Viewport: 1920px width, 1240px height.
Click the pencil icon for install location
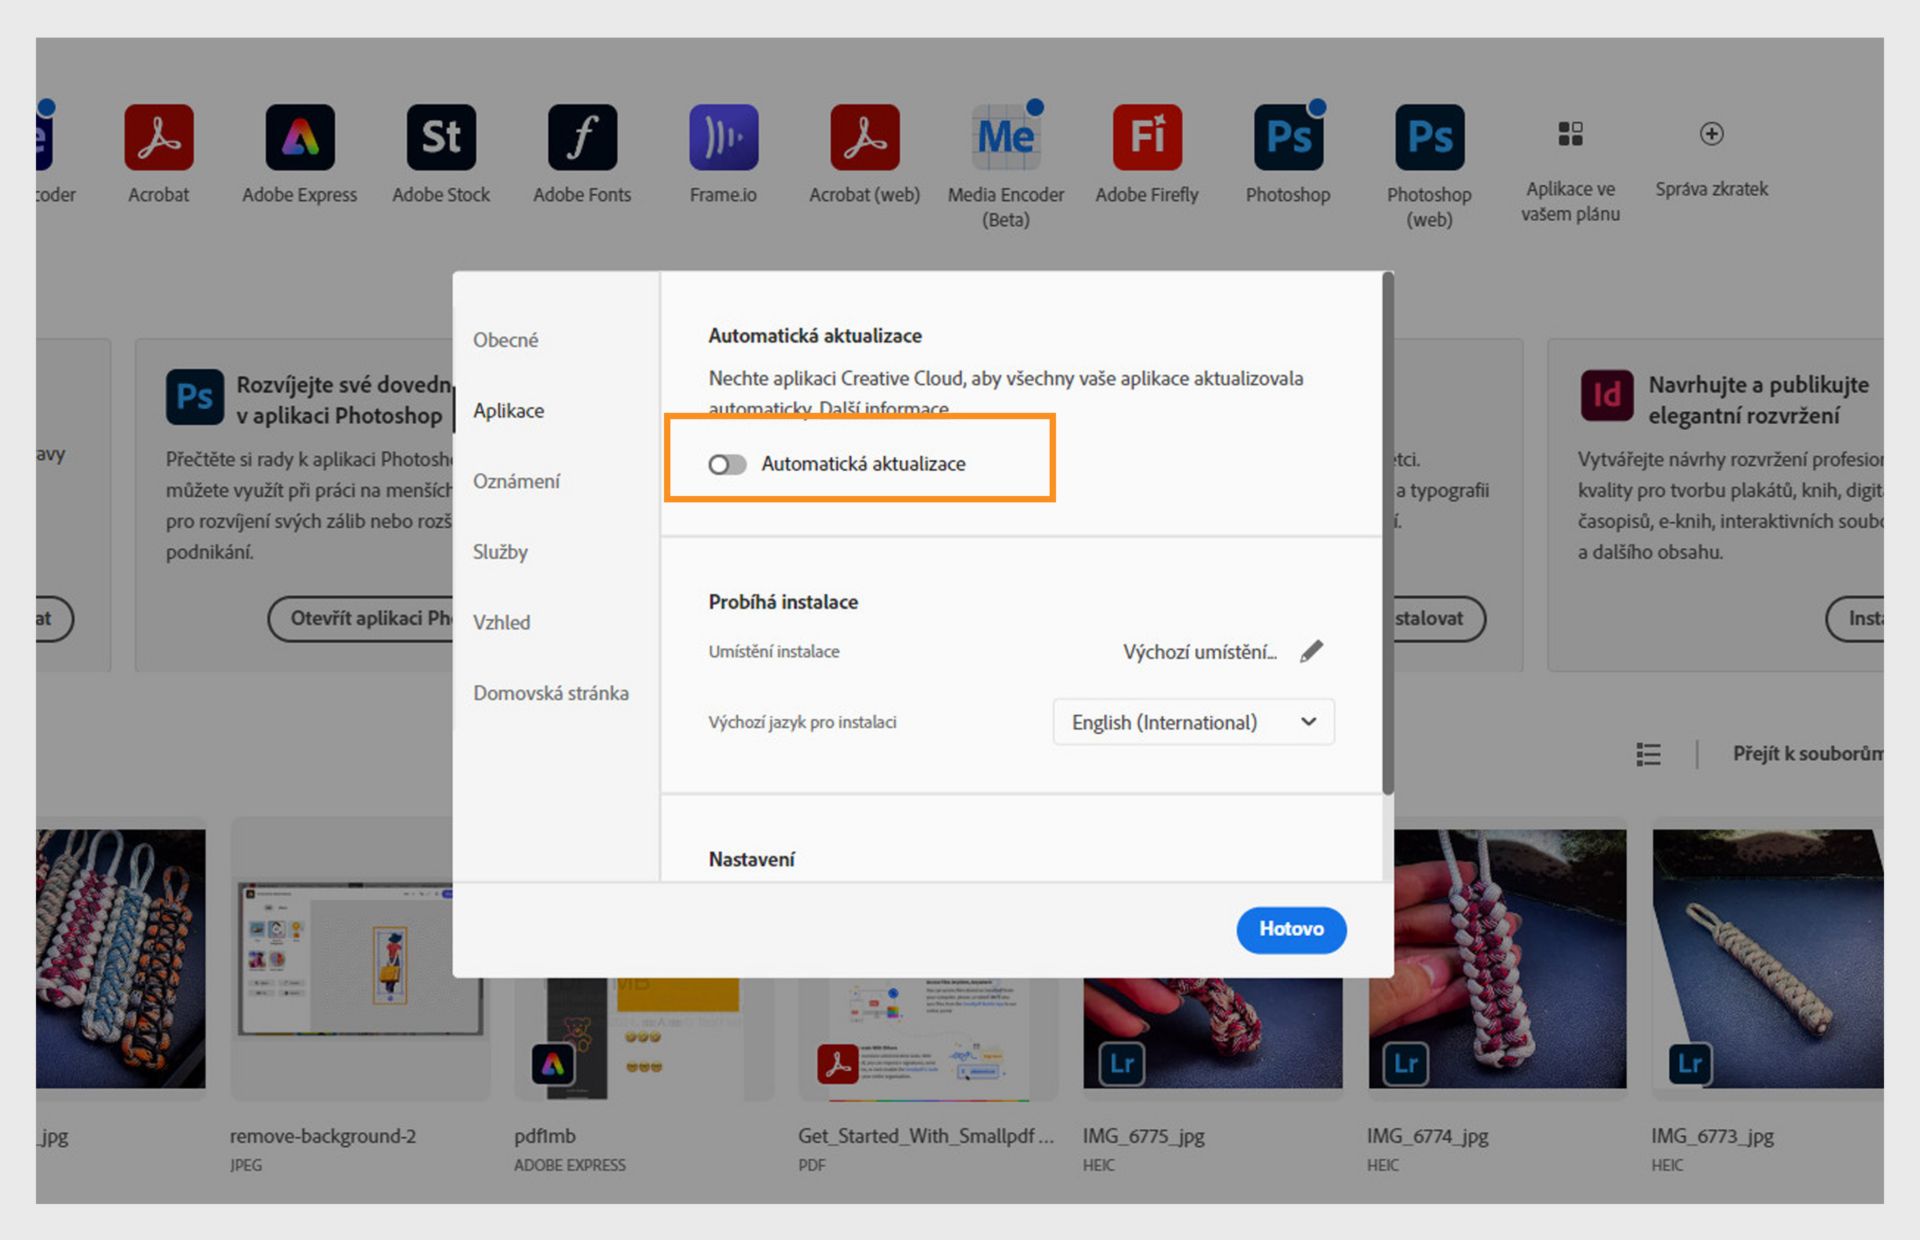[x=1311, y=651]
